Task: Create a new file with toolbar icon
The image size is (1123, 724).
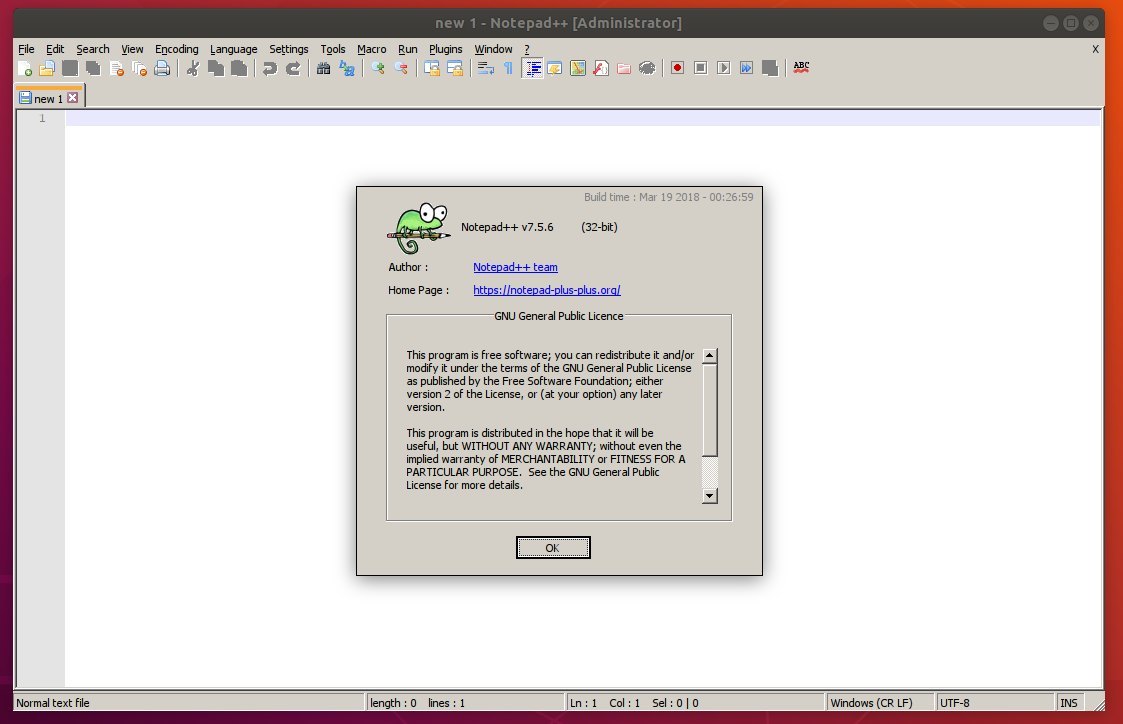Action: click(x=24, y=68)
